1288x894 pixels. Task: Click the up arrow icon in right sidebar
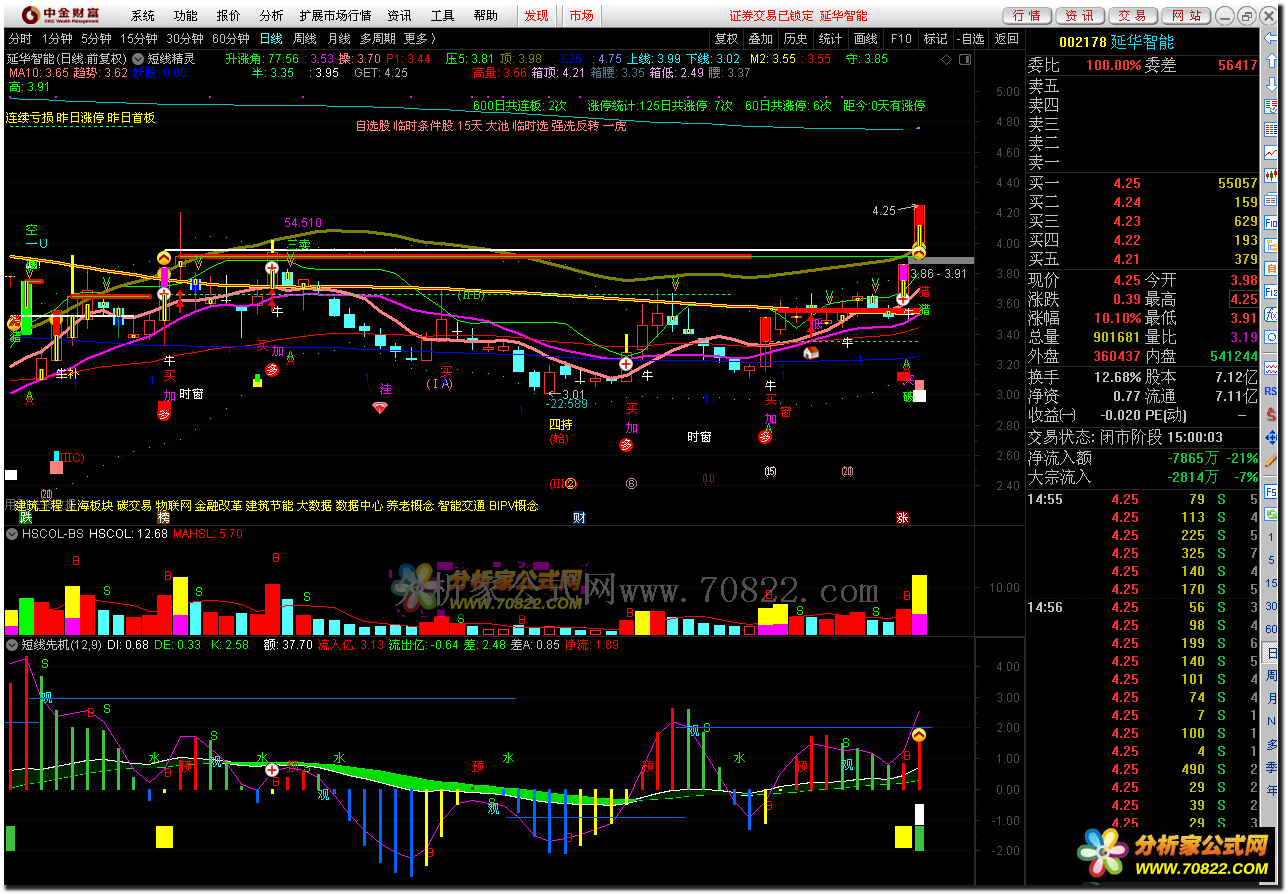[1271, 60]
